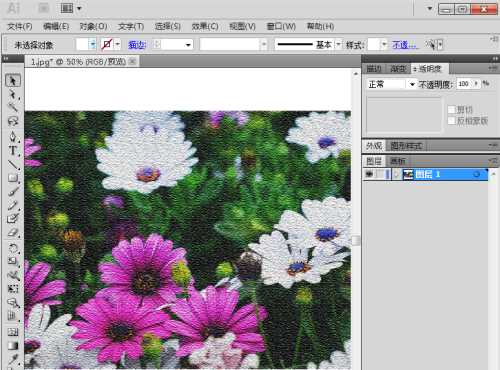Select the Mesh tool
The image size is (500, 370).
click(x=13, y=332)
